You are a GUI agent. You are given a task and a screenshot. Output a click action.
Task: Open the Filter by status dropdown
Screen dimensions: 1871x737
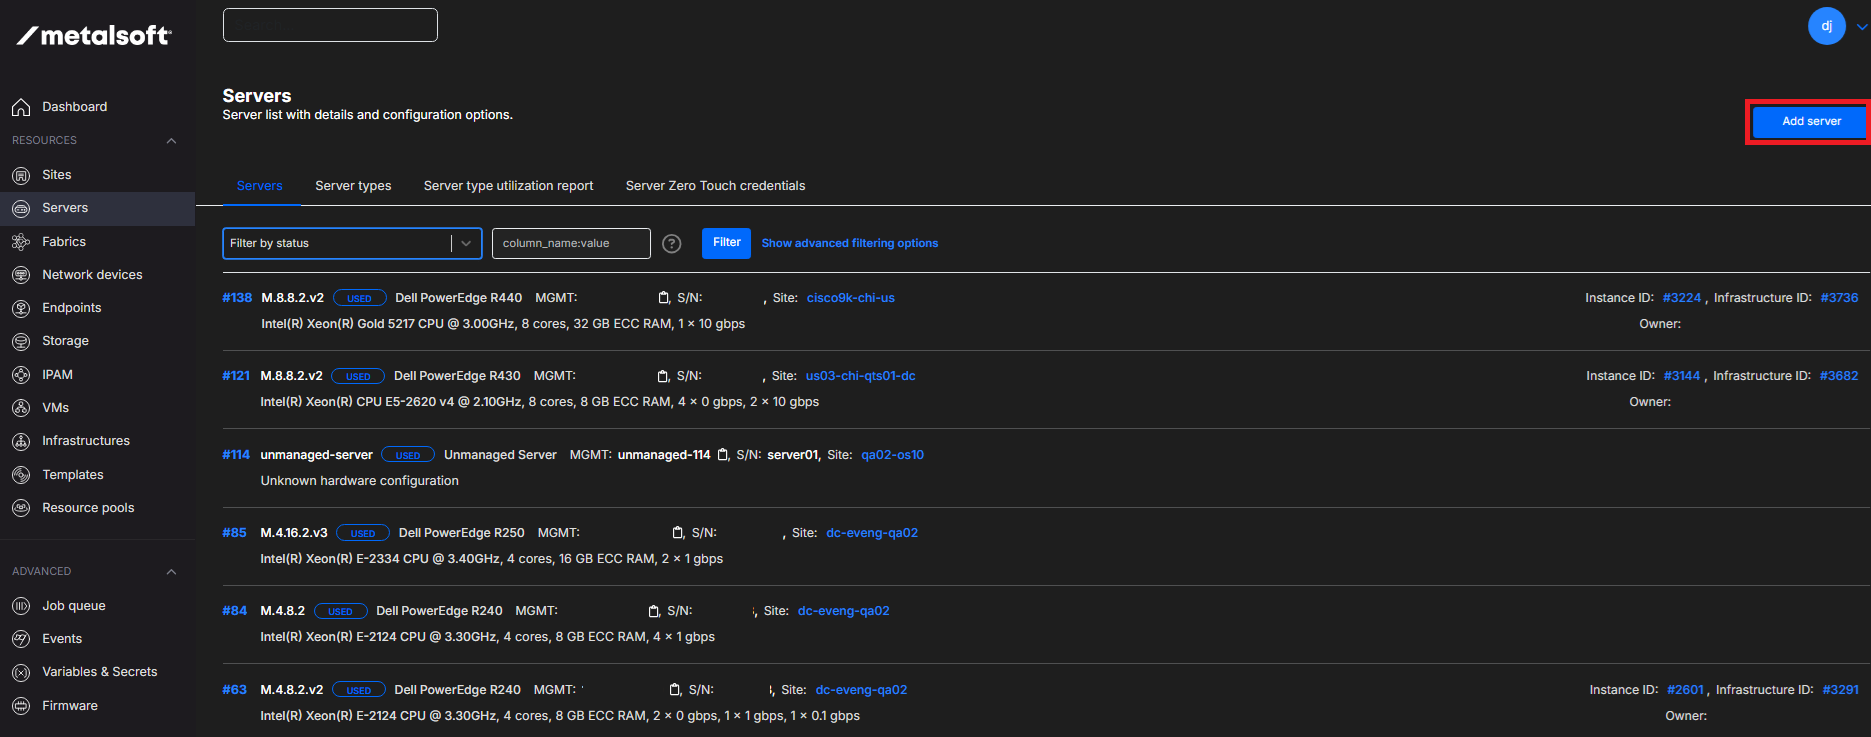click(351, 243)
